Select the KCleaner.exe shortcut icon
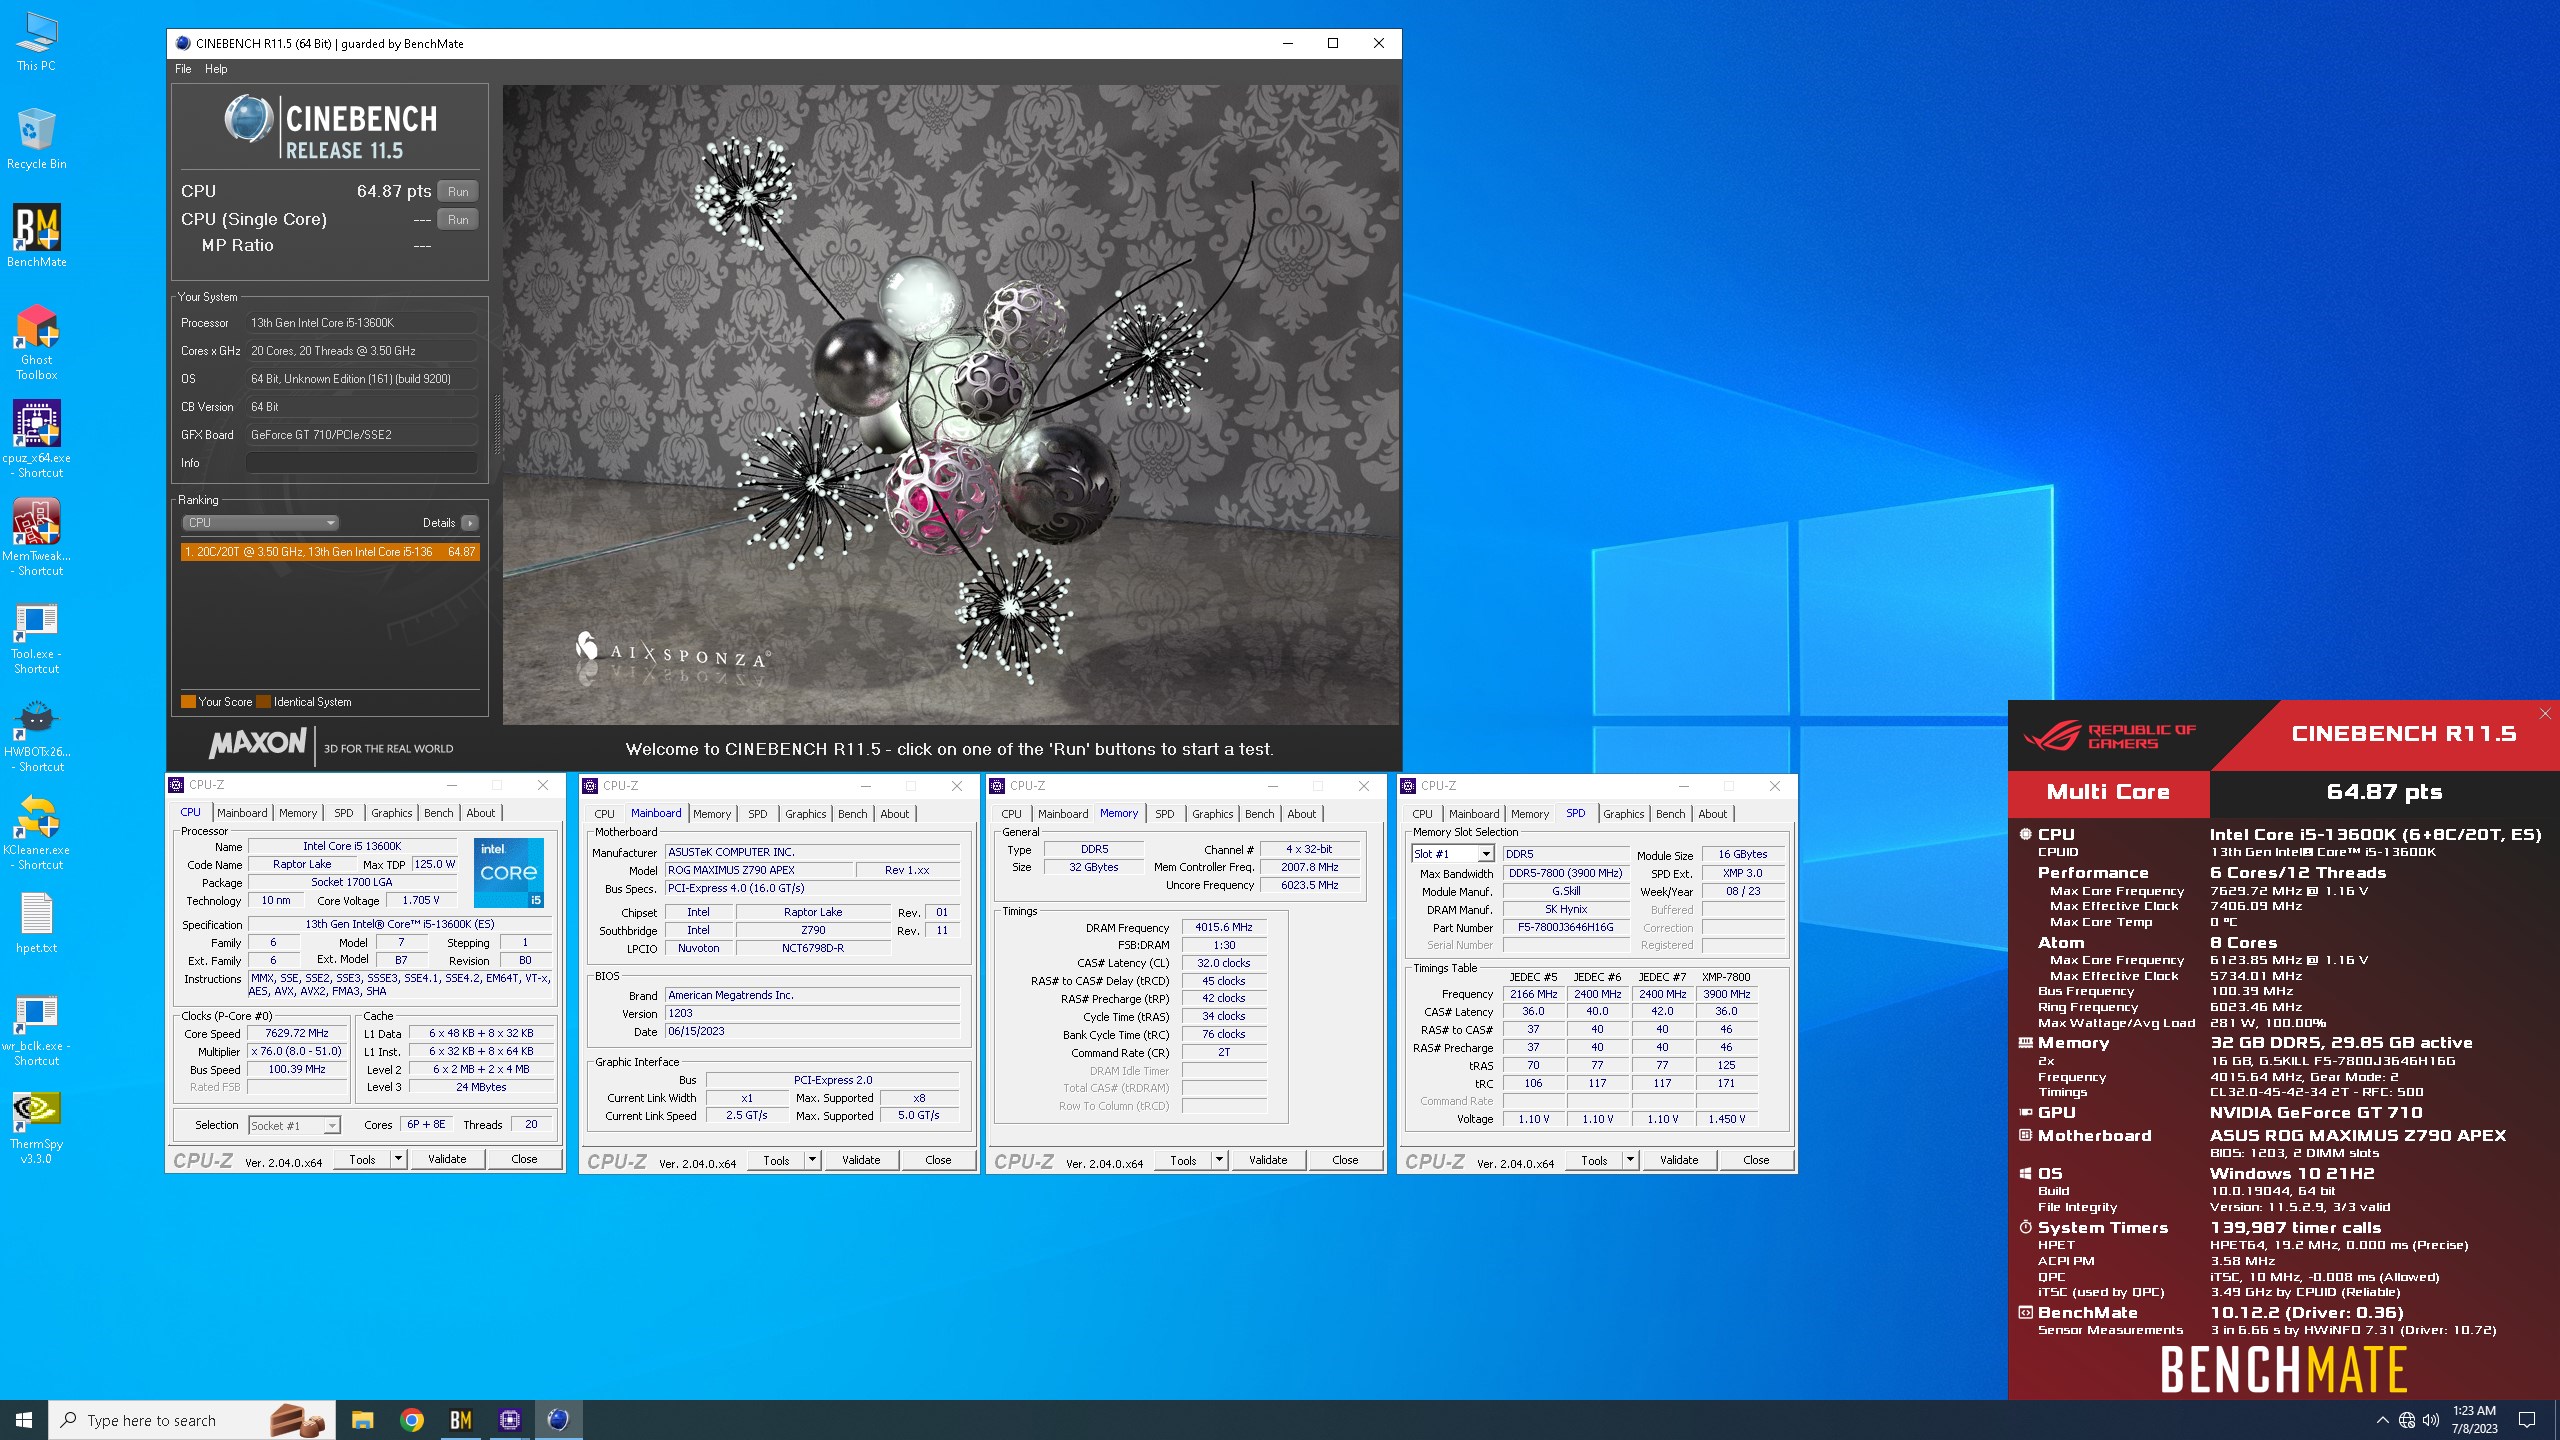Viewport: 2560px width, 1440px height. (36, 832)
